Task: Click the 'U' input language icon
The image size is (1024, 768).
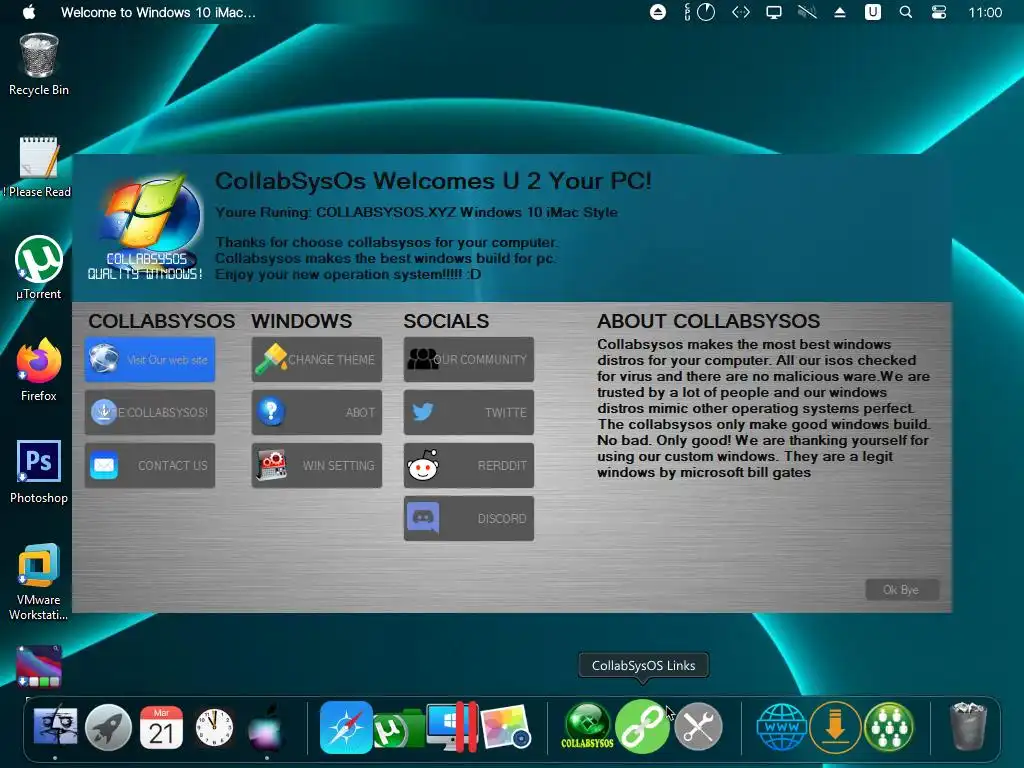Action: pos(872,12)
